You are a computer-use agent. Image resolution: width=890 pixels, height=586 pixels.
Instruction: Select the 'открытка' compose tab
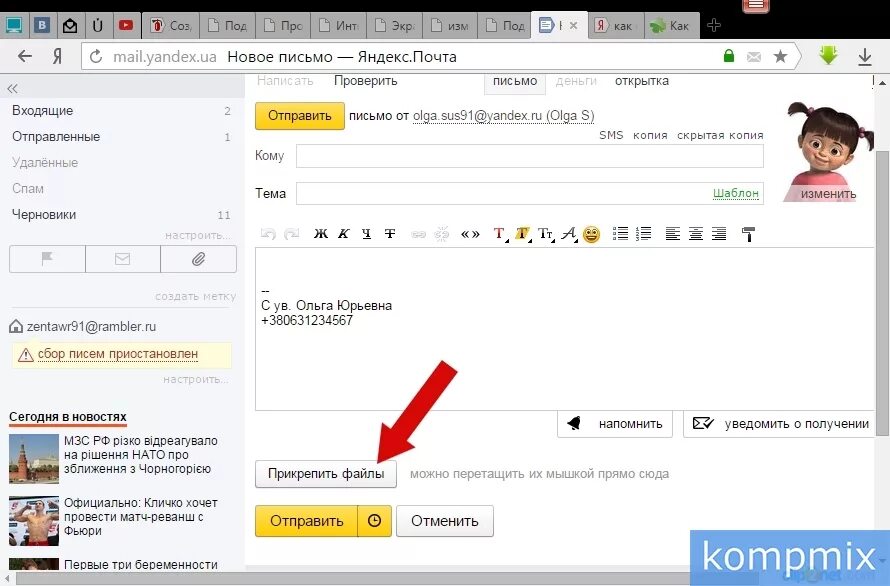[642, 81]
